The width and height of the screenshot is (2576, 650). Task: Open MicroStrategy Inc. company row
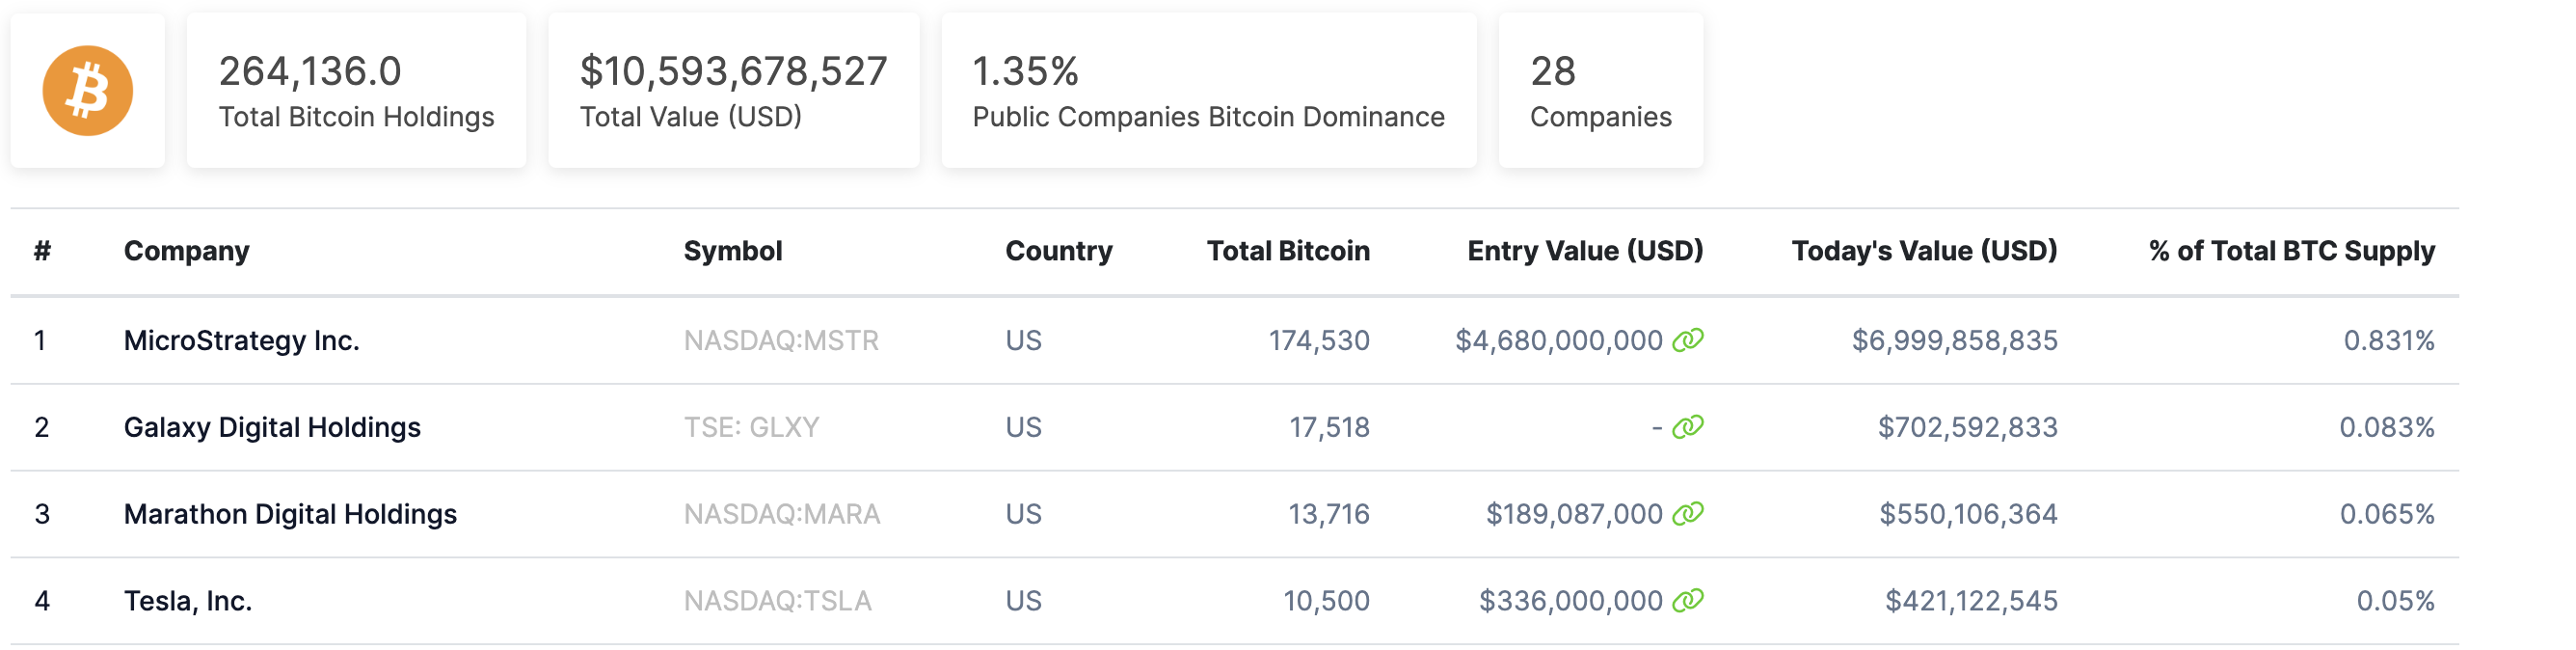pos(241,341)
